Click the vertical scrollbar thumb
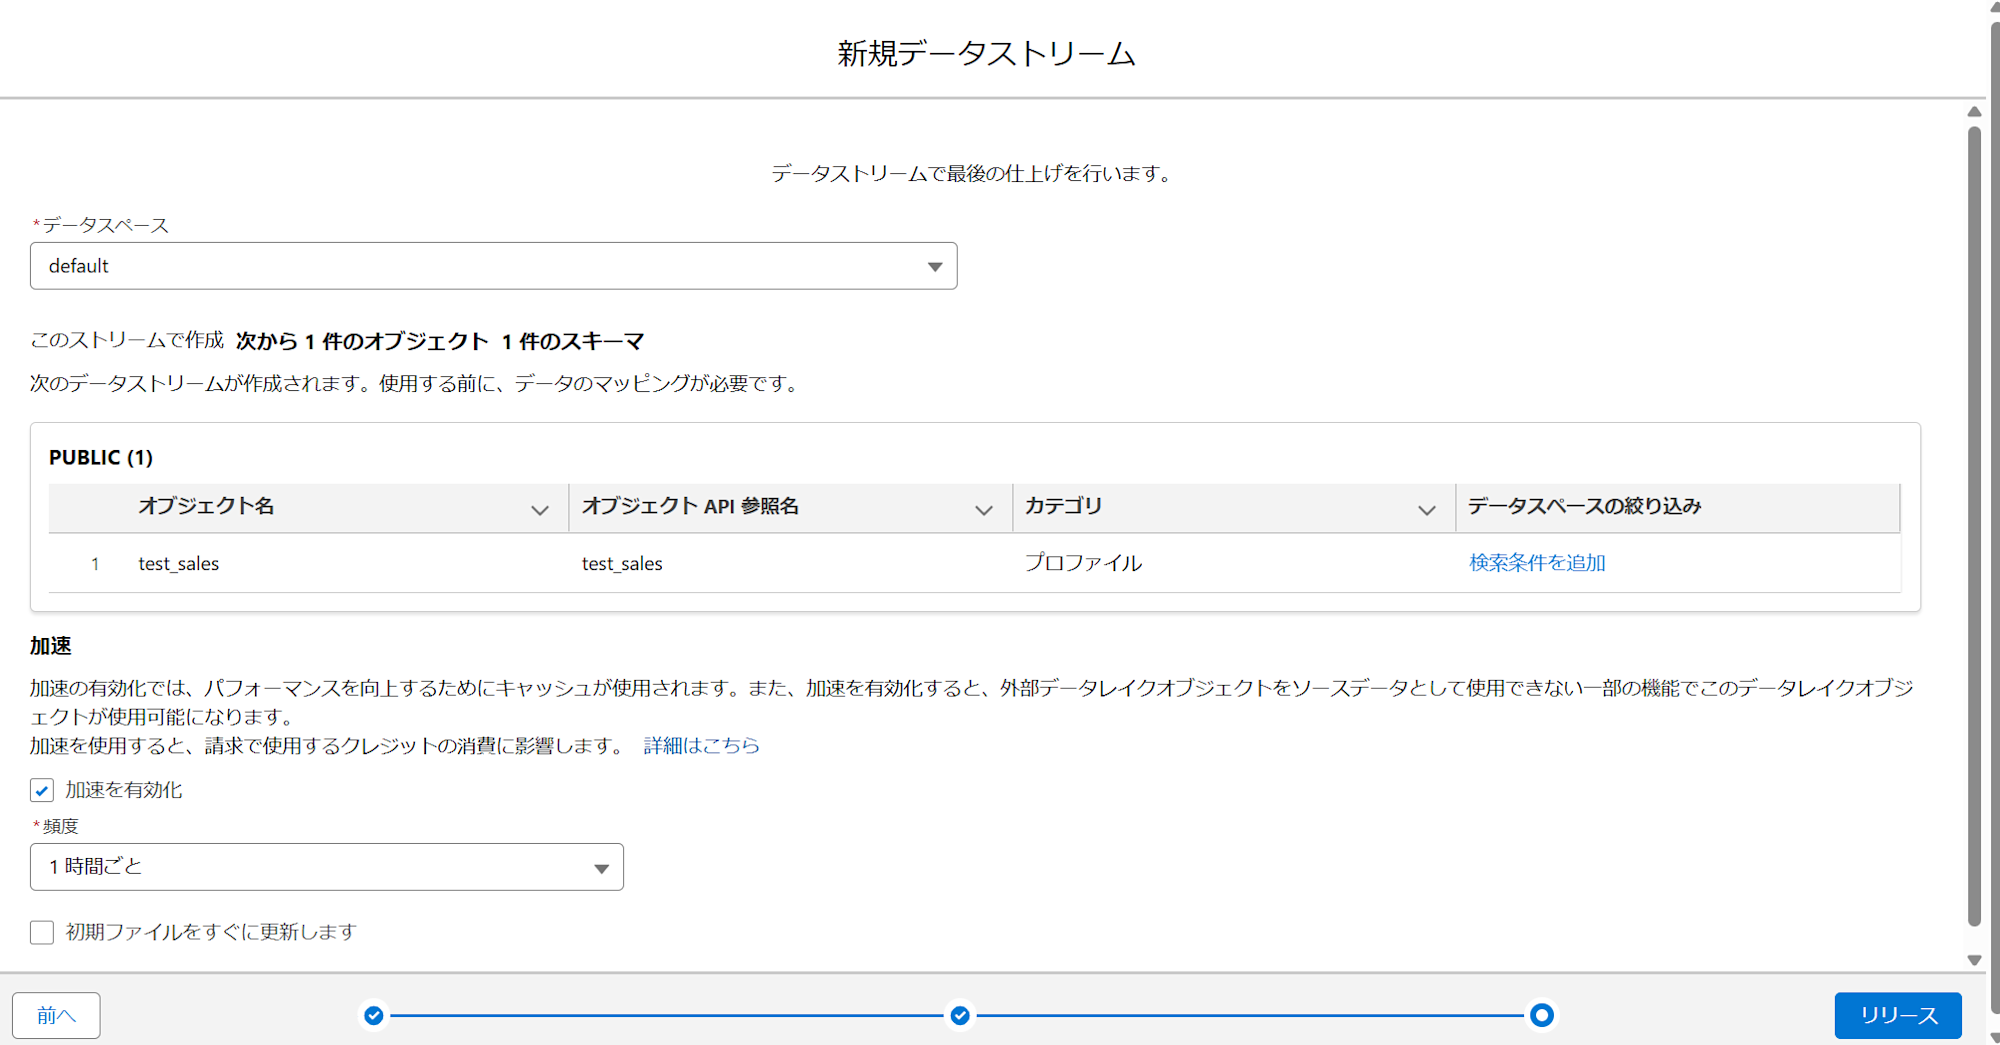 (x=1974, y=520)
